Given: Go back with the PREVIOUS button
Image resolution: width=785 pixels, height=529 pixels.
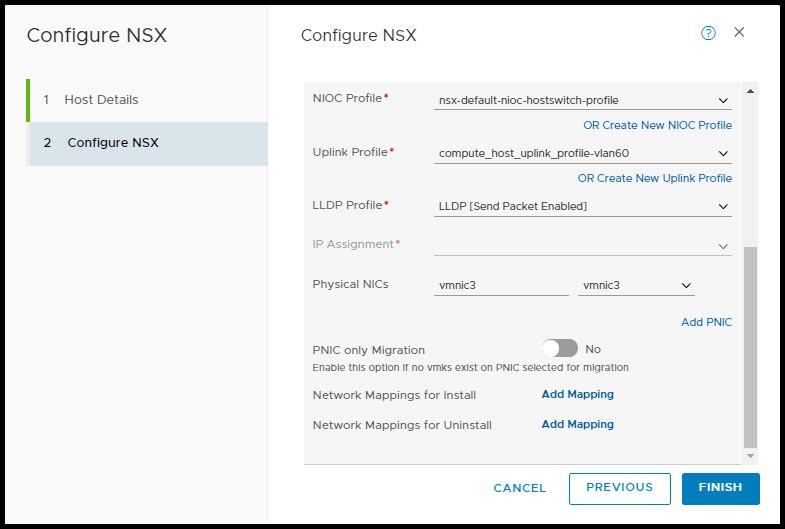Looking at the screenshot, I should [619, 488].
